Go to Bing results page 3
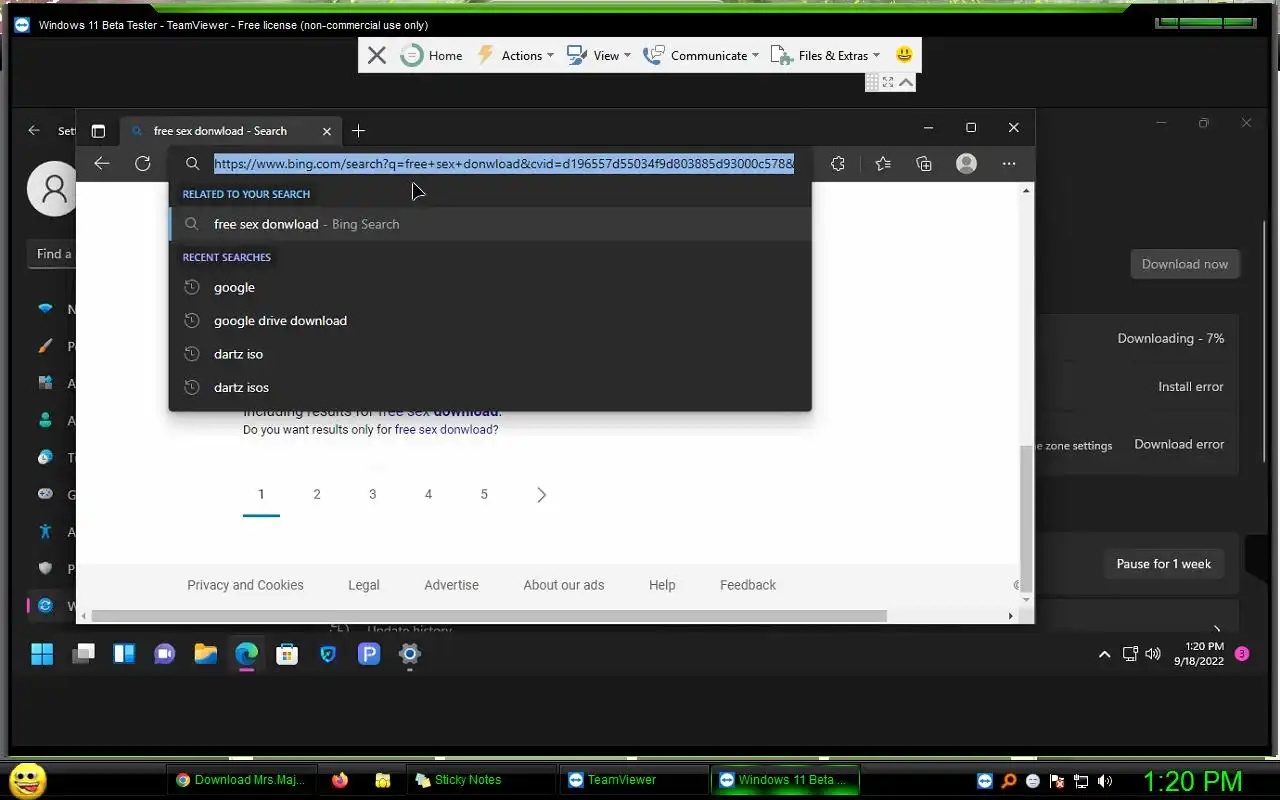1280x800 pixels. click(373, 494)
